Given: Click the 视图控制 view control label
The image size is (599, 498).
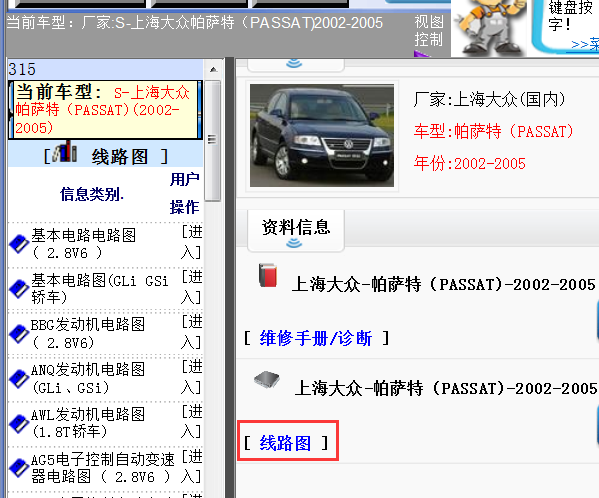Looking at the screenshot, I should tap(429, 31).
